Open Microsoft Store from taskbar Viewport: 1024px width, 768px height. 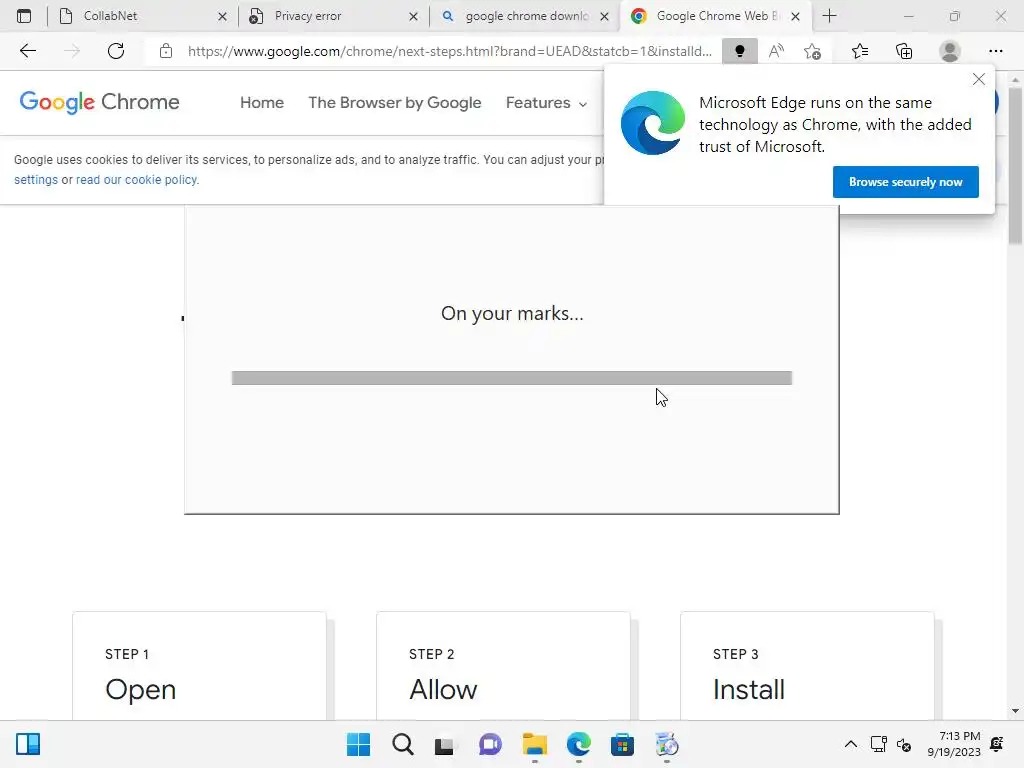tap(622, 744)
